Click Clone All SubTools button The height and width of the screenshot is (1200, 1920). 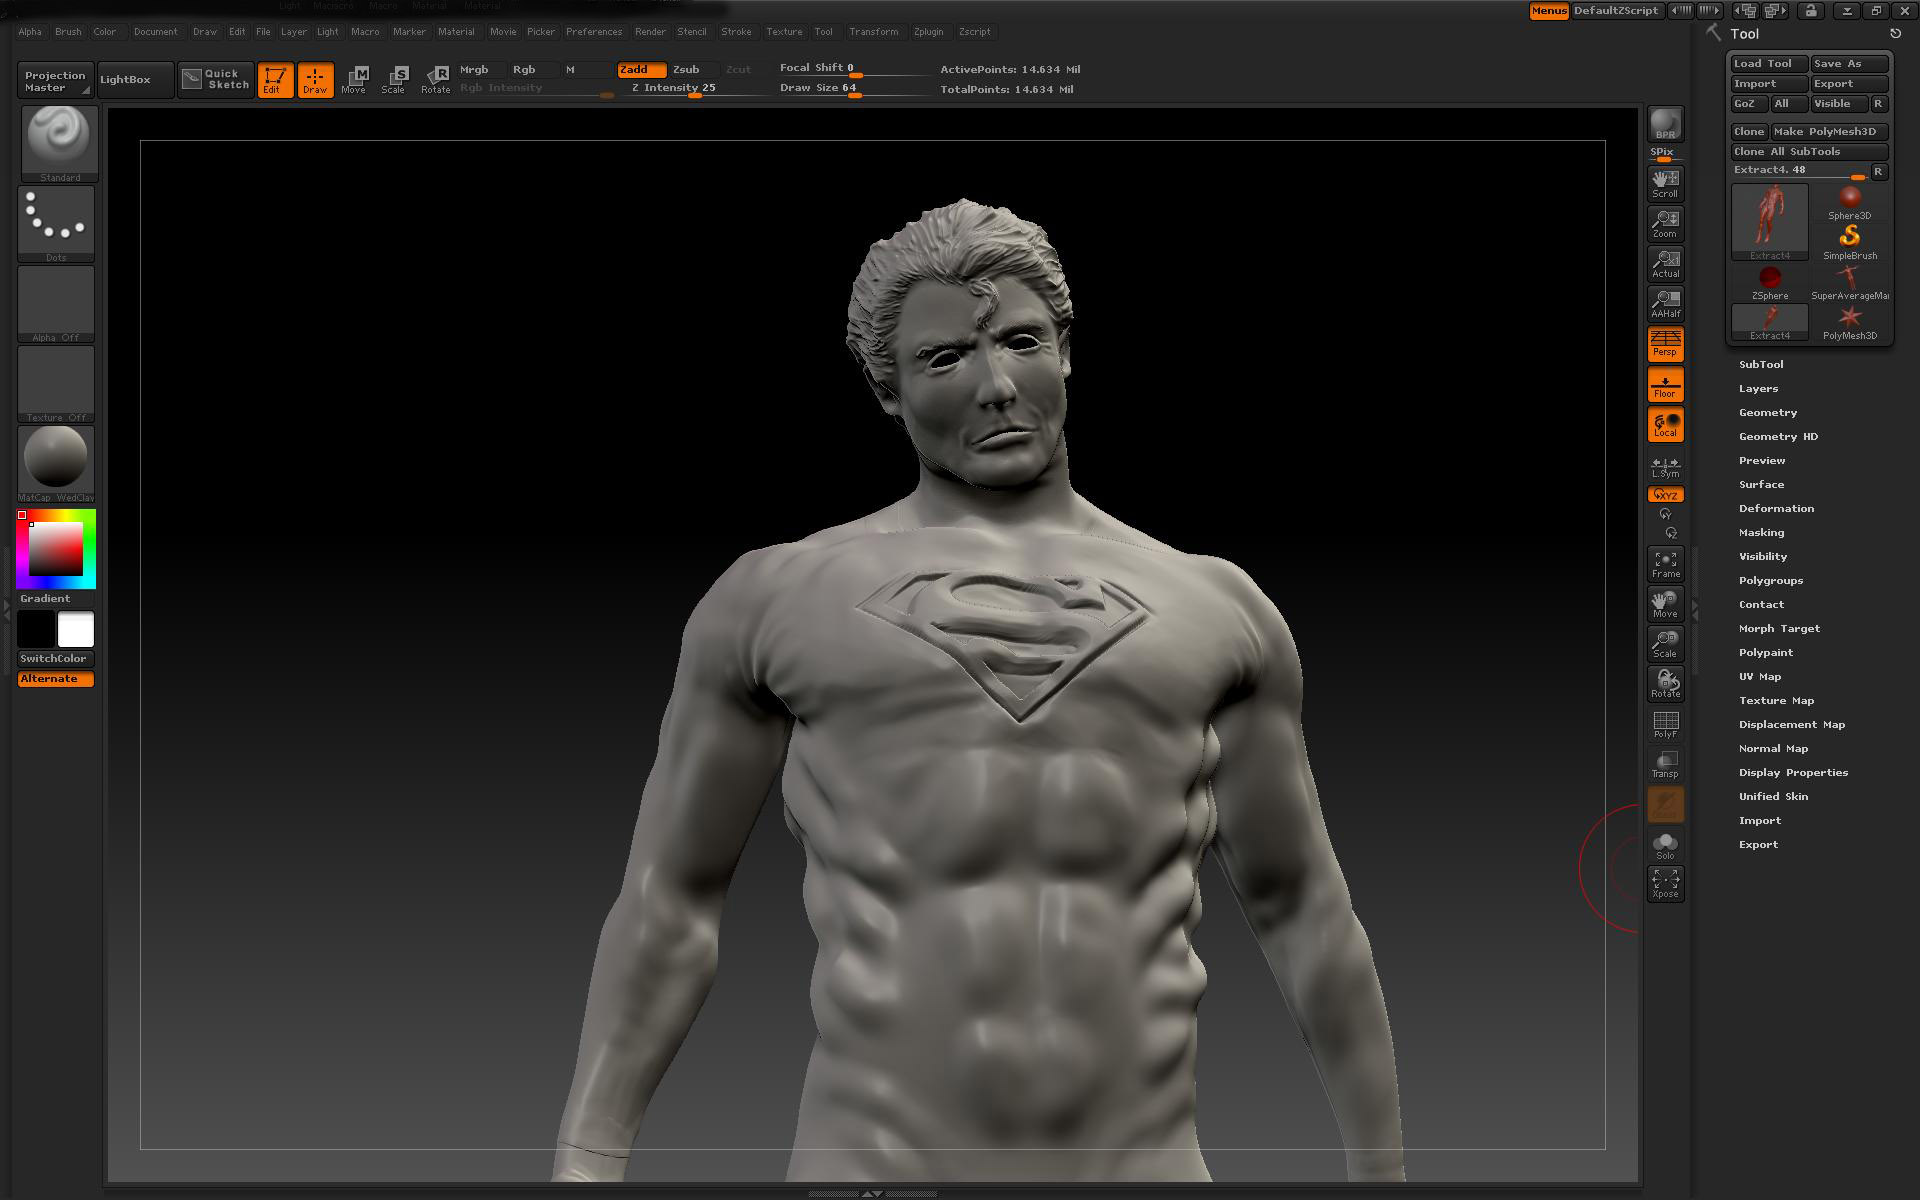click(x=1809, y=152)
